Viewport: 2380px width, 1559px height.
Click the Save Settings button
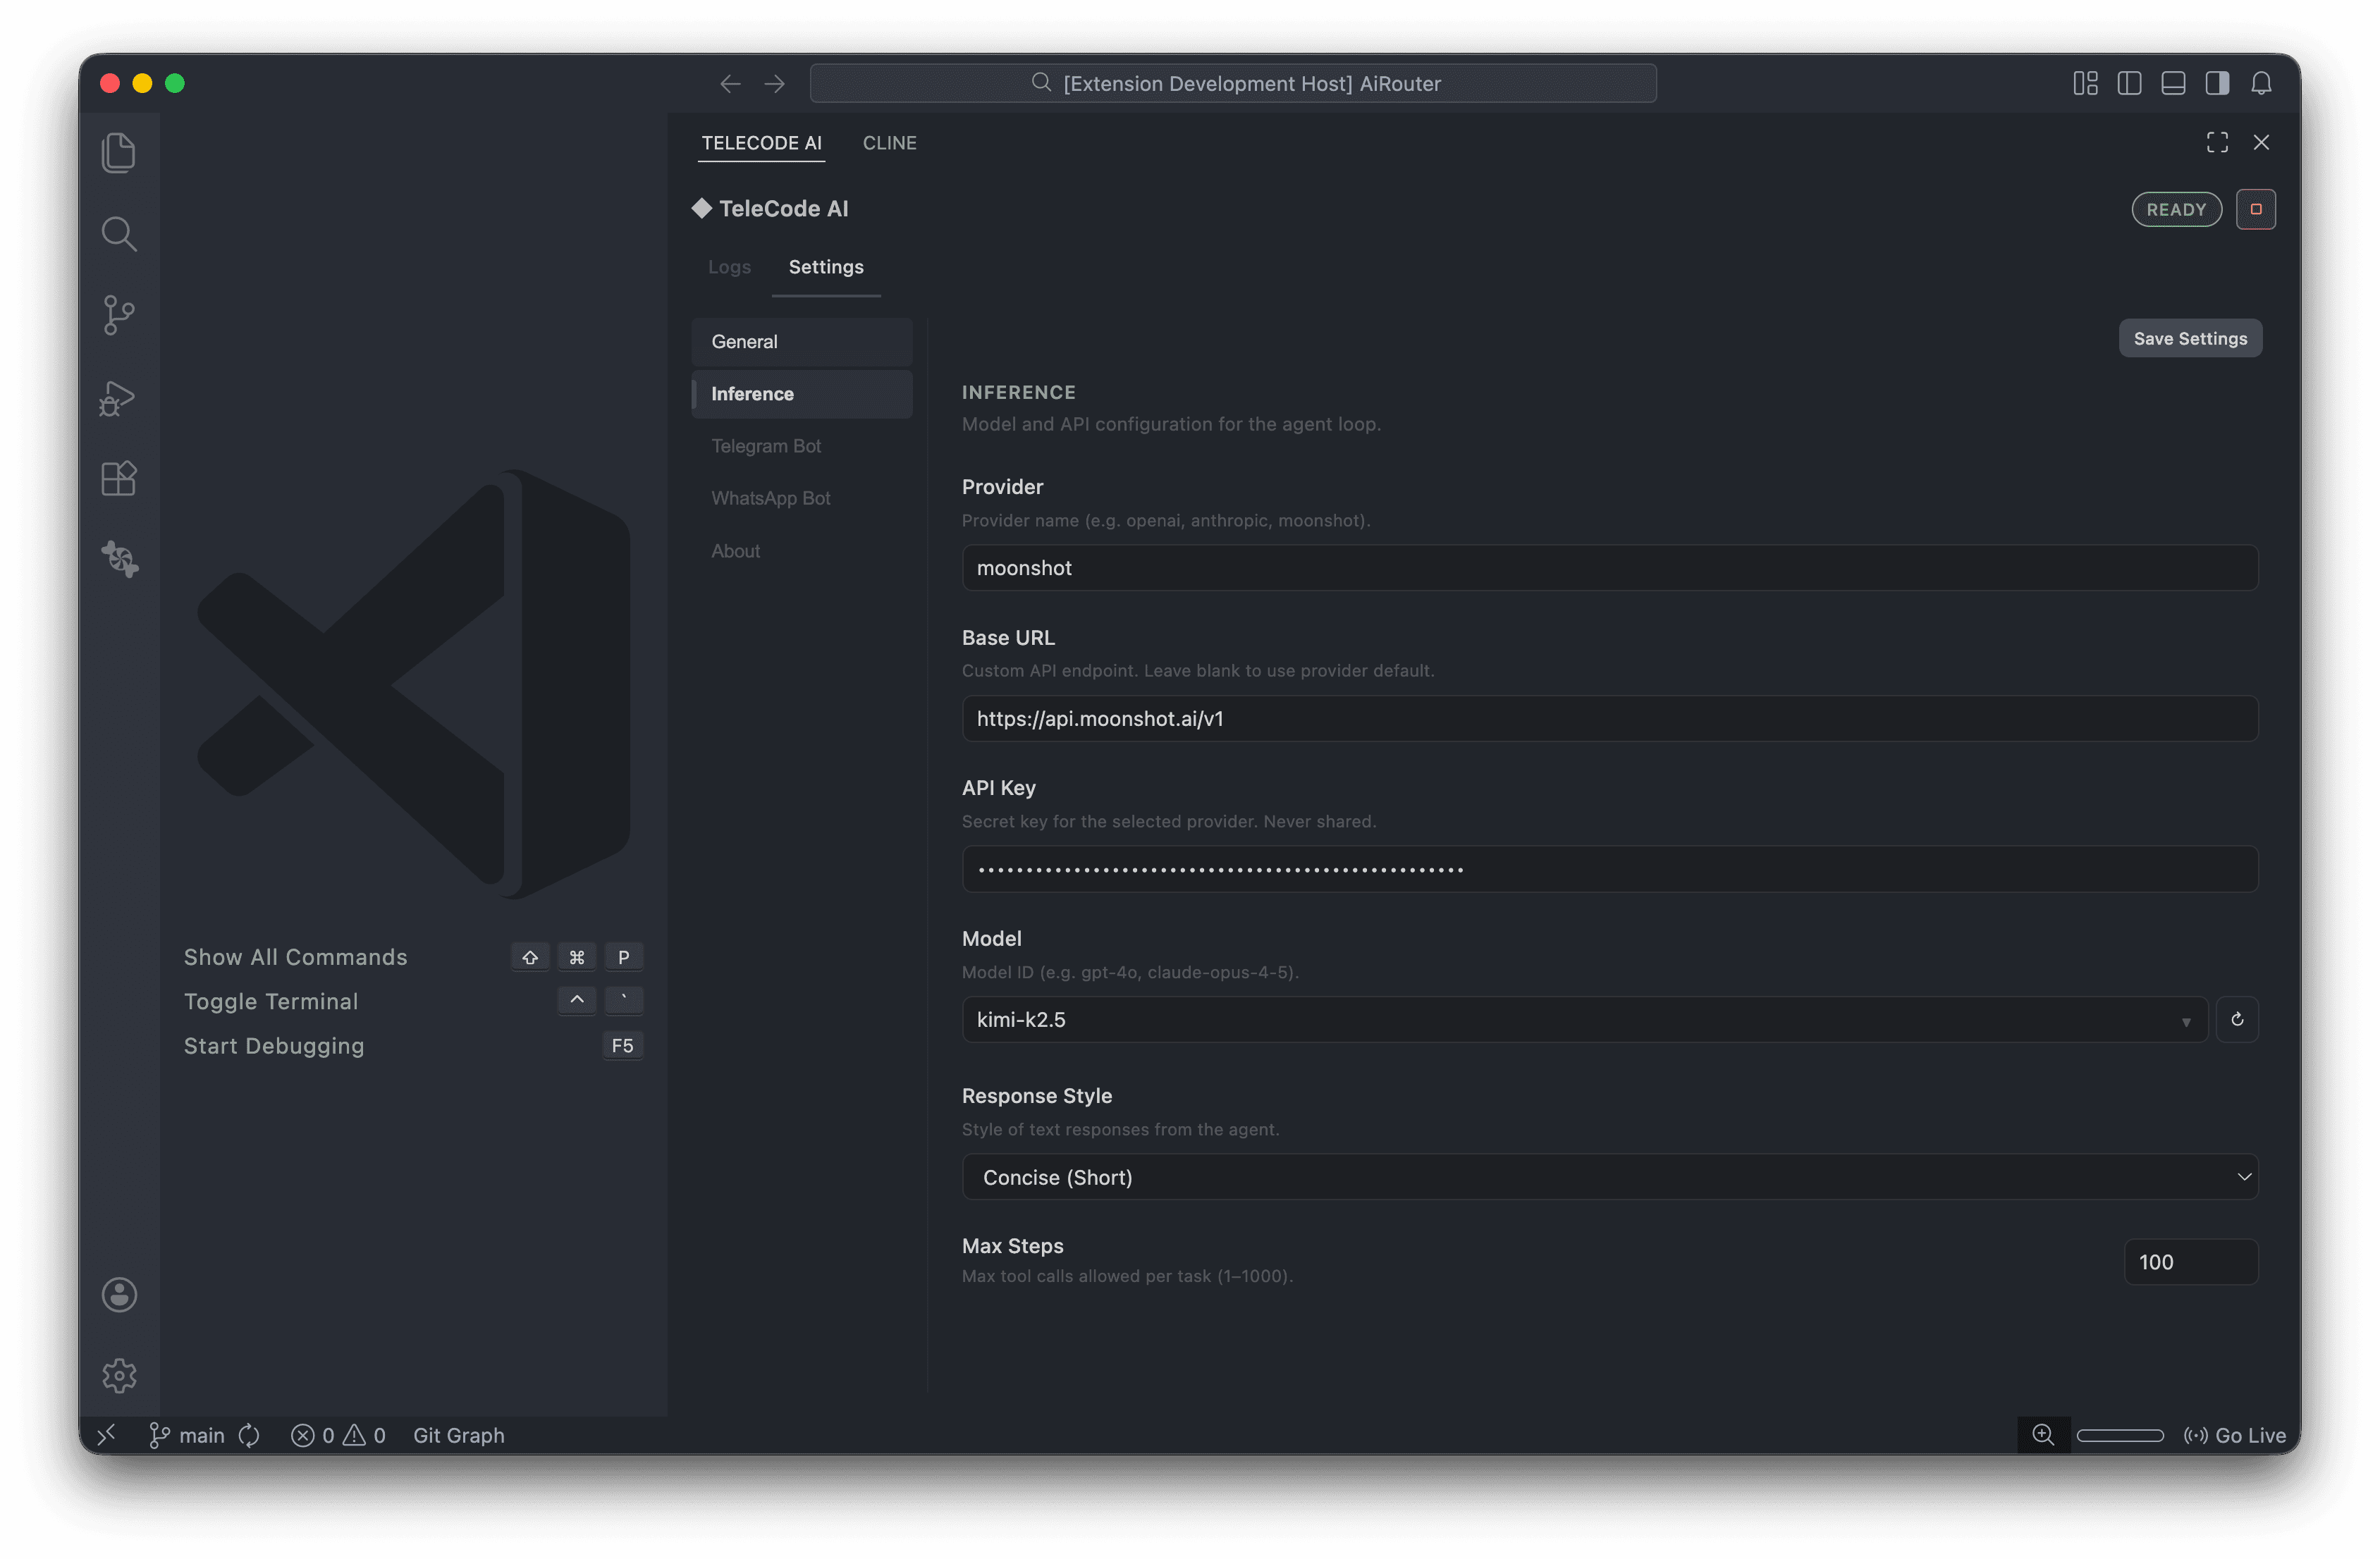[2190, 338]
